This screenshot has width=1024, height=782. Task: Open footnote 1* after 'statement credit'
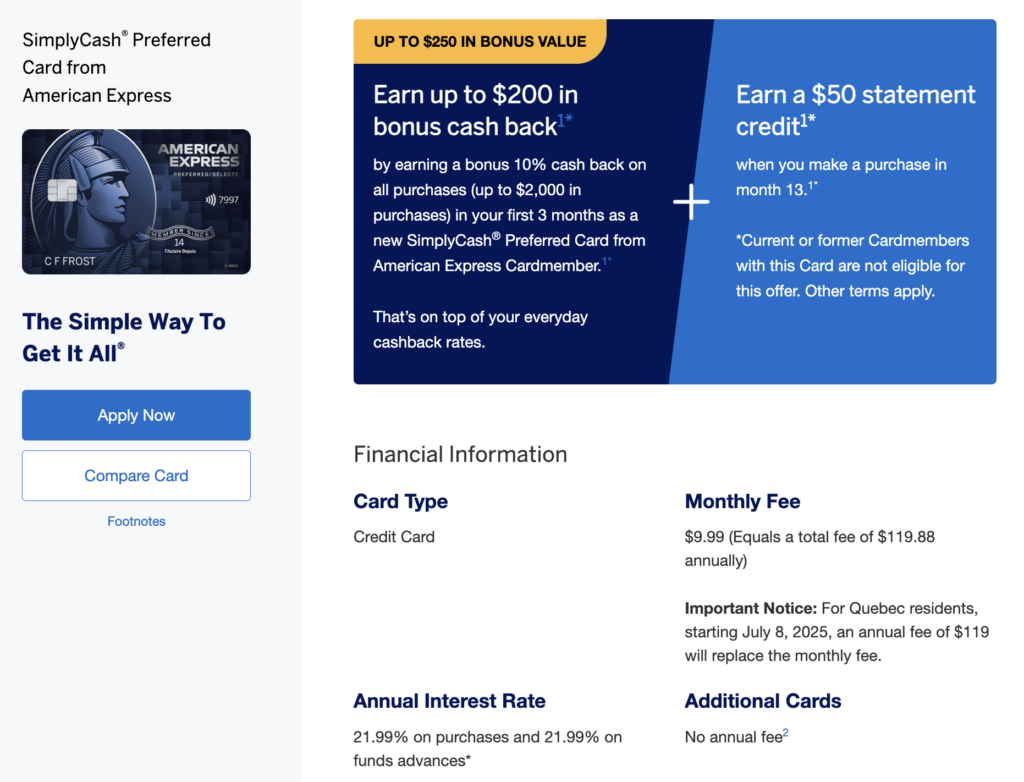[808, 120]
